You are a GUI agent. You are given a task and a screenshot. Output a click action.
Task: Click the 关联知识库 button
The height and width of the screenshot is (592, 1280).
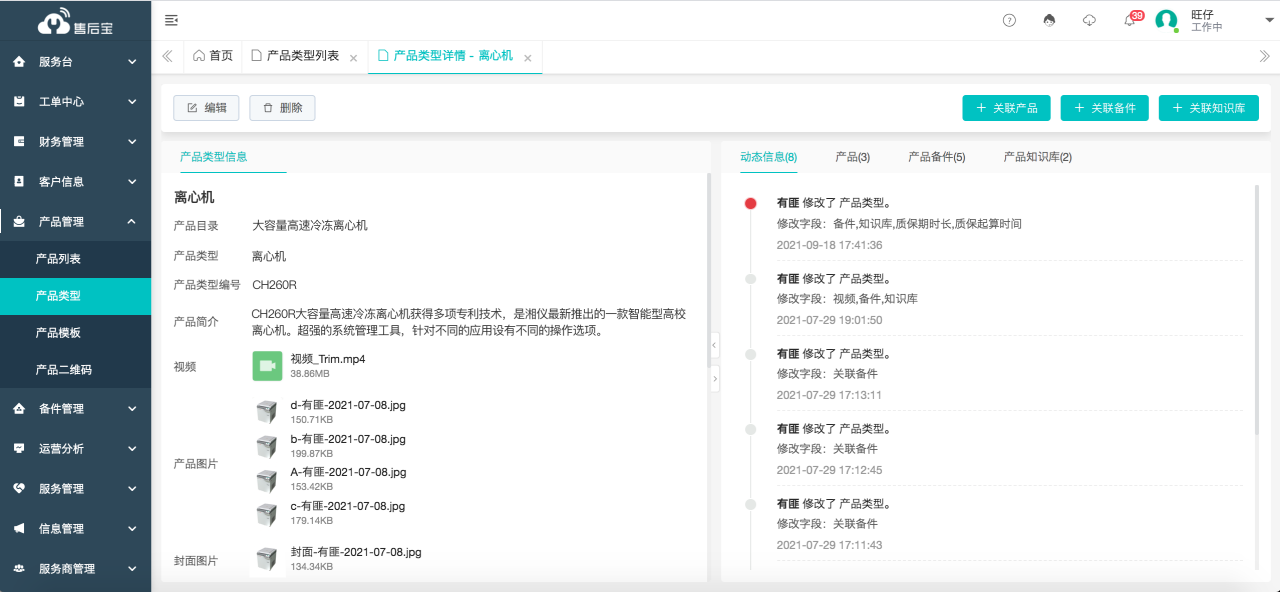pyautogui.click(x=1208, y=108)
